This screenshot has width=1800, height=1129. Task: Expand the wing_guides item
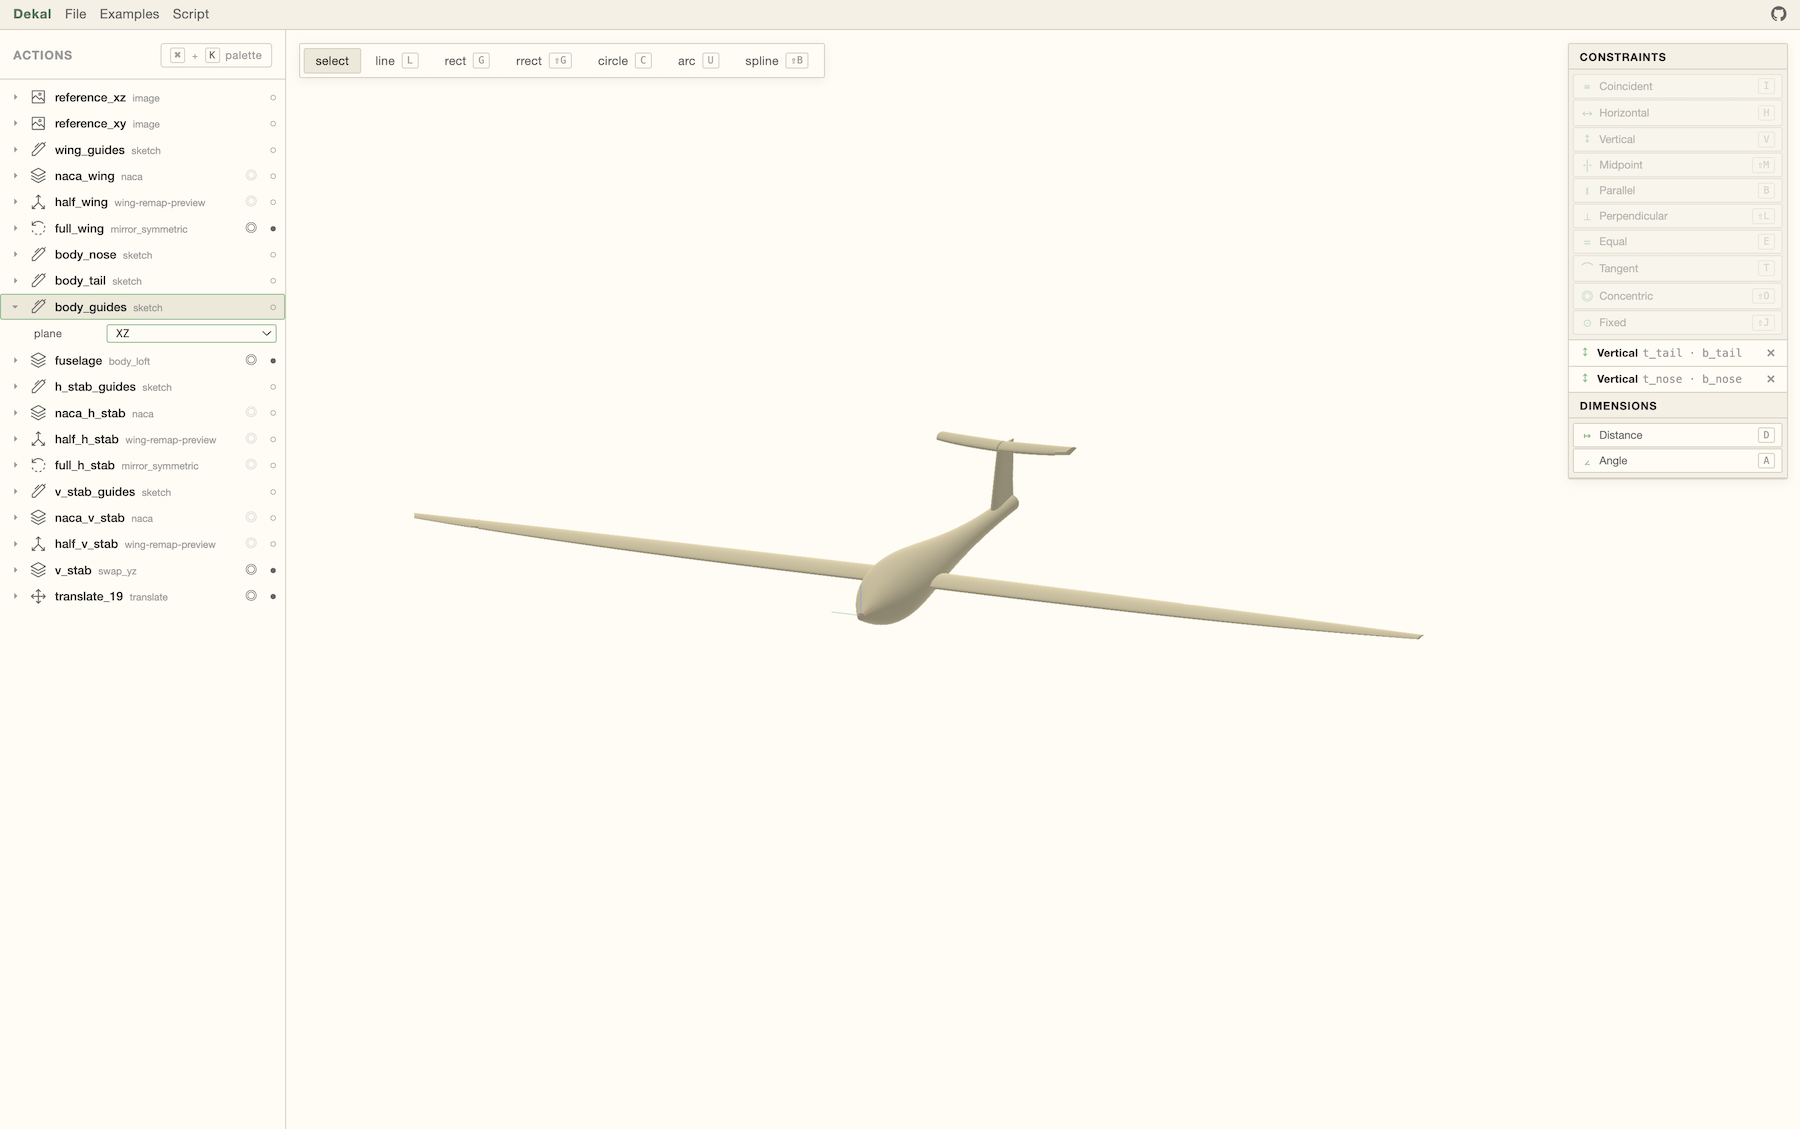15,150
